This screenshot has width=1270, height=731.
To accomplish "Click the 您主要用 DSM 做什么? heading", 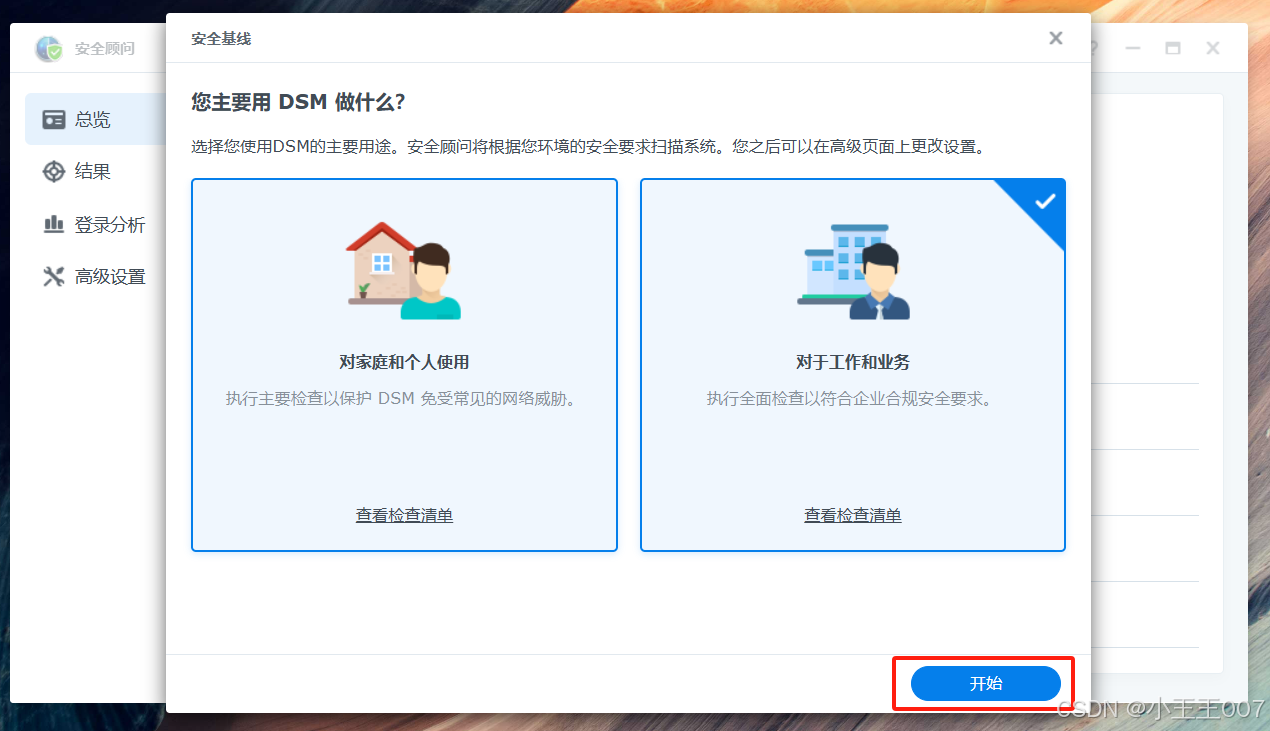I will 298,102.
